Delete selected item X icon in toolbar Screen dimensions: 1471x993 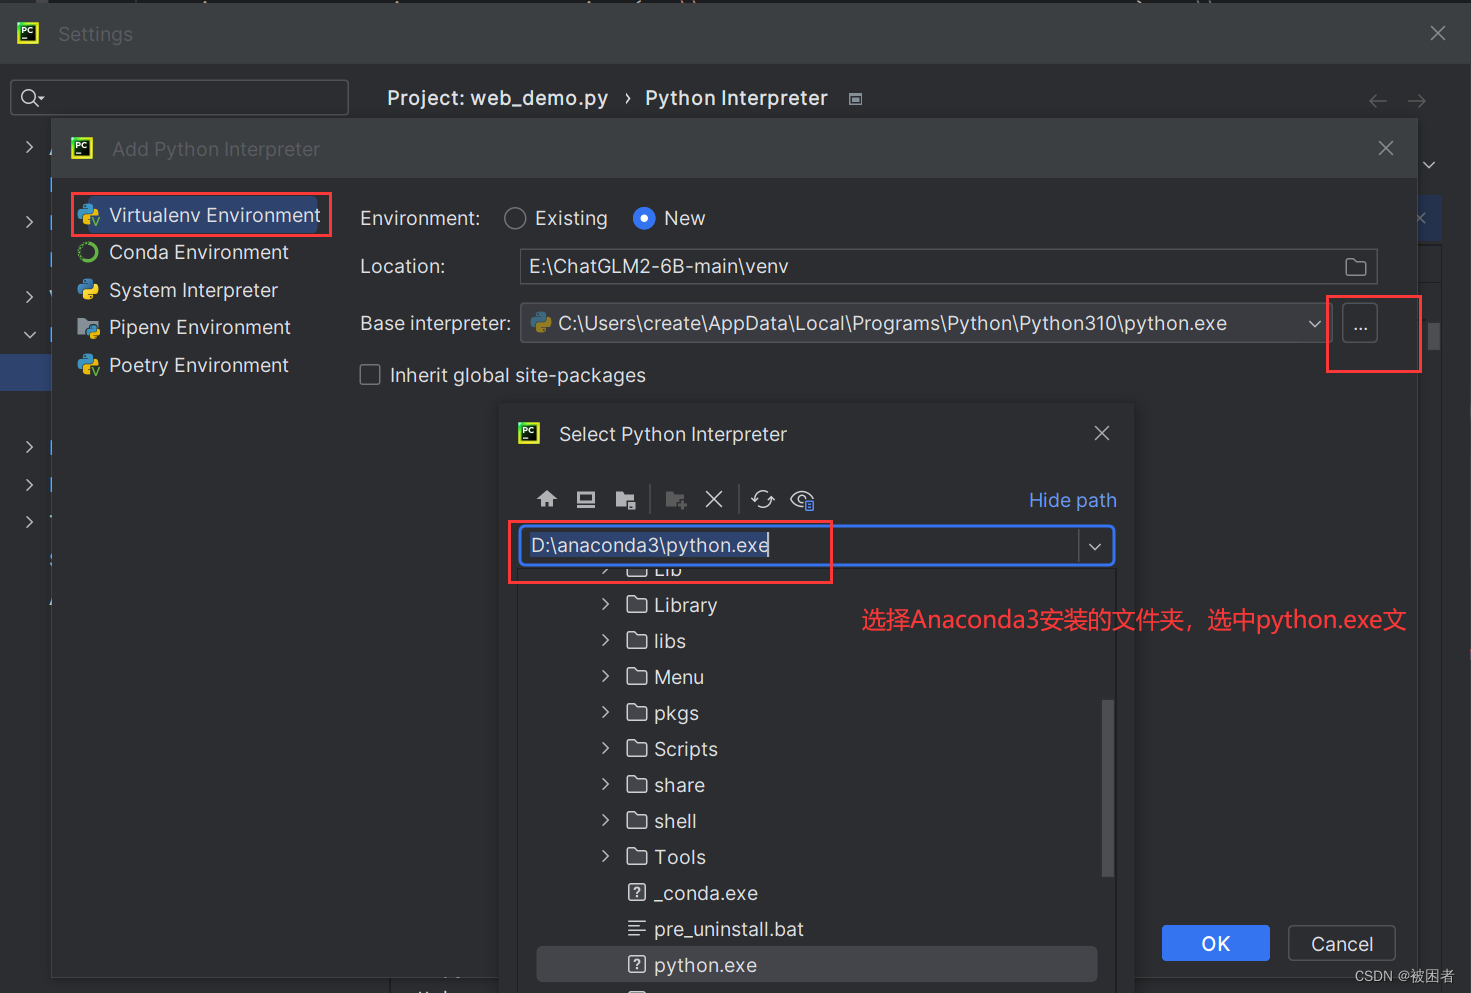tap(714, 499)
